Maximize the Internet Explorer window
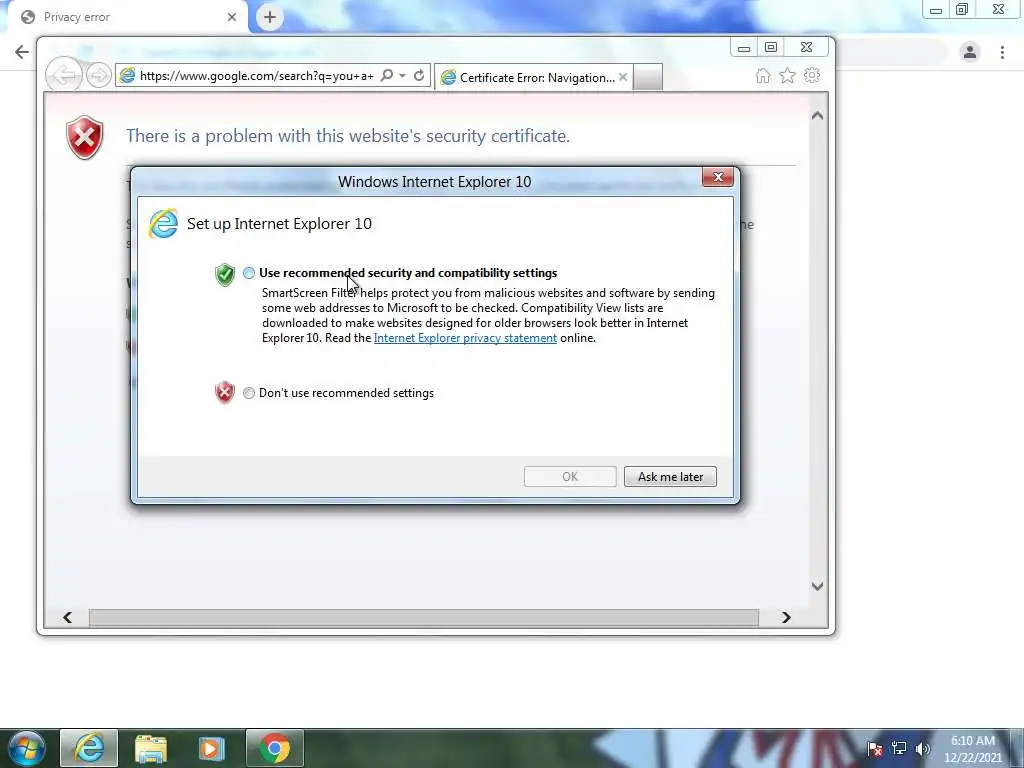The width and height of the screenshot is (1024, 768). pos(771,48)
